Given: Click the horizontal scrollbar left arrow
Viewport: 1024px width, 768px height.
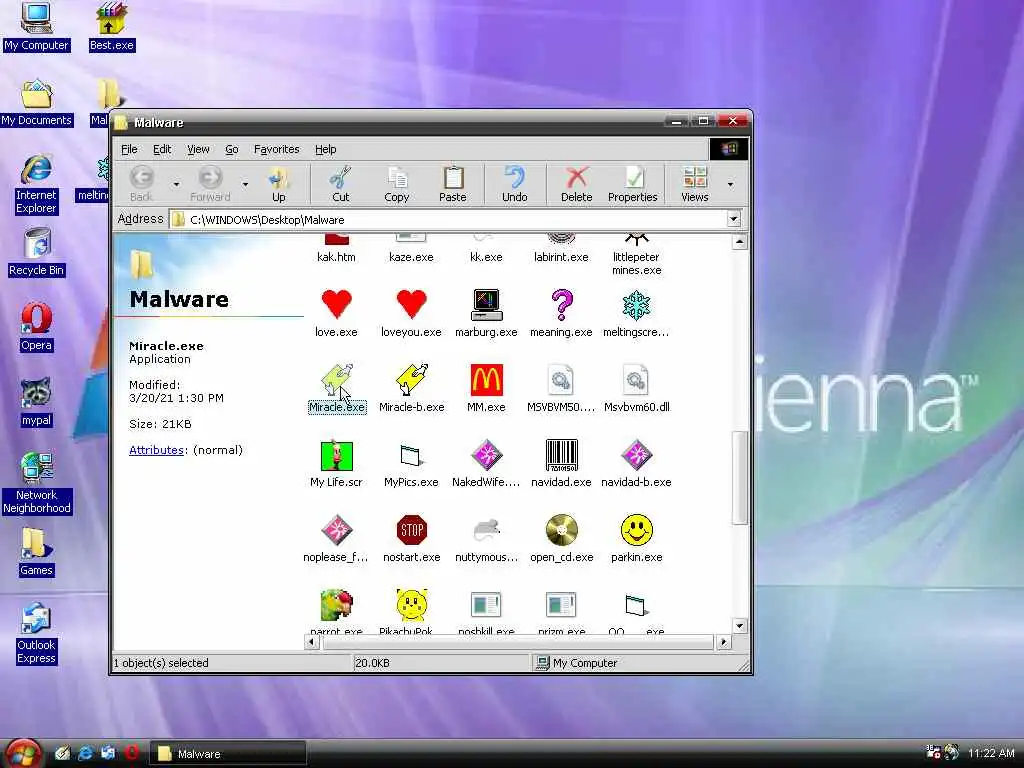Looking at the screenshot, I should click(312, 642).
